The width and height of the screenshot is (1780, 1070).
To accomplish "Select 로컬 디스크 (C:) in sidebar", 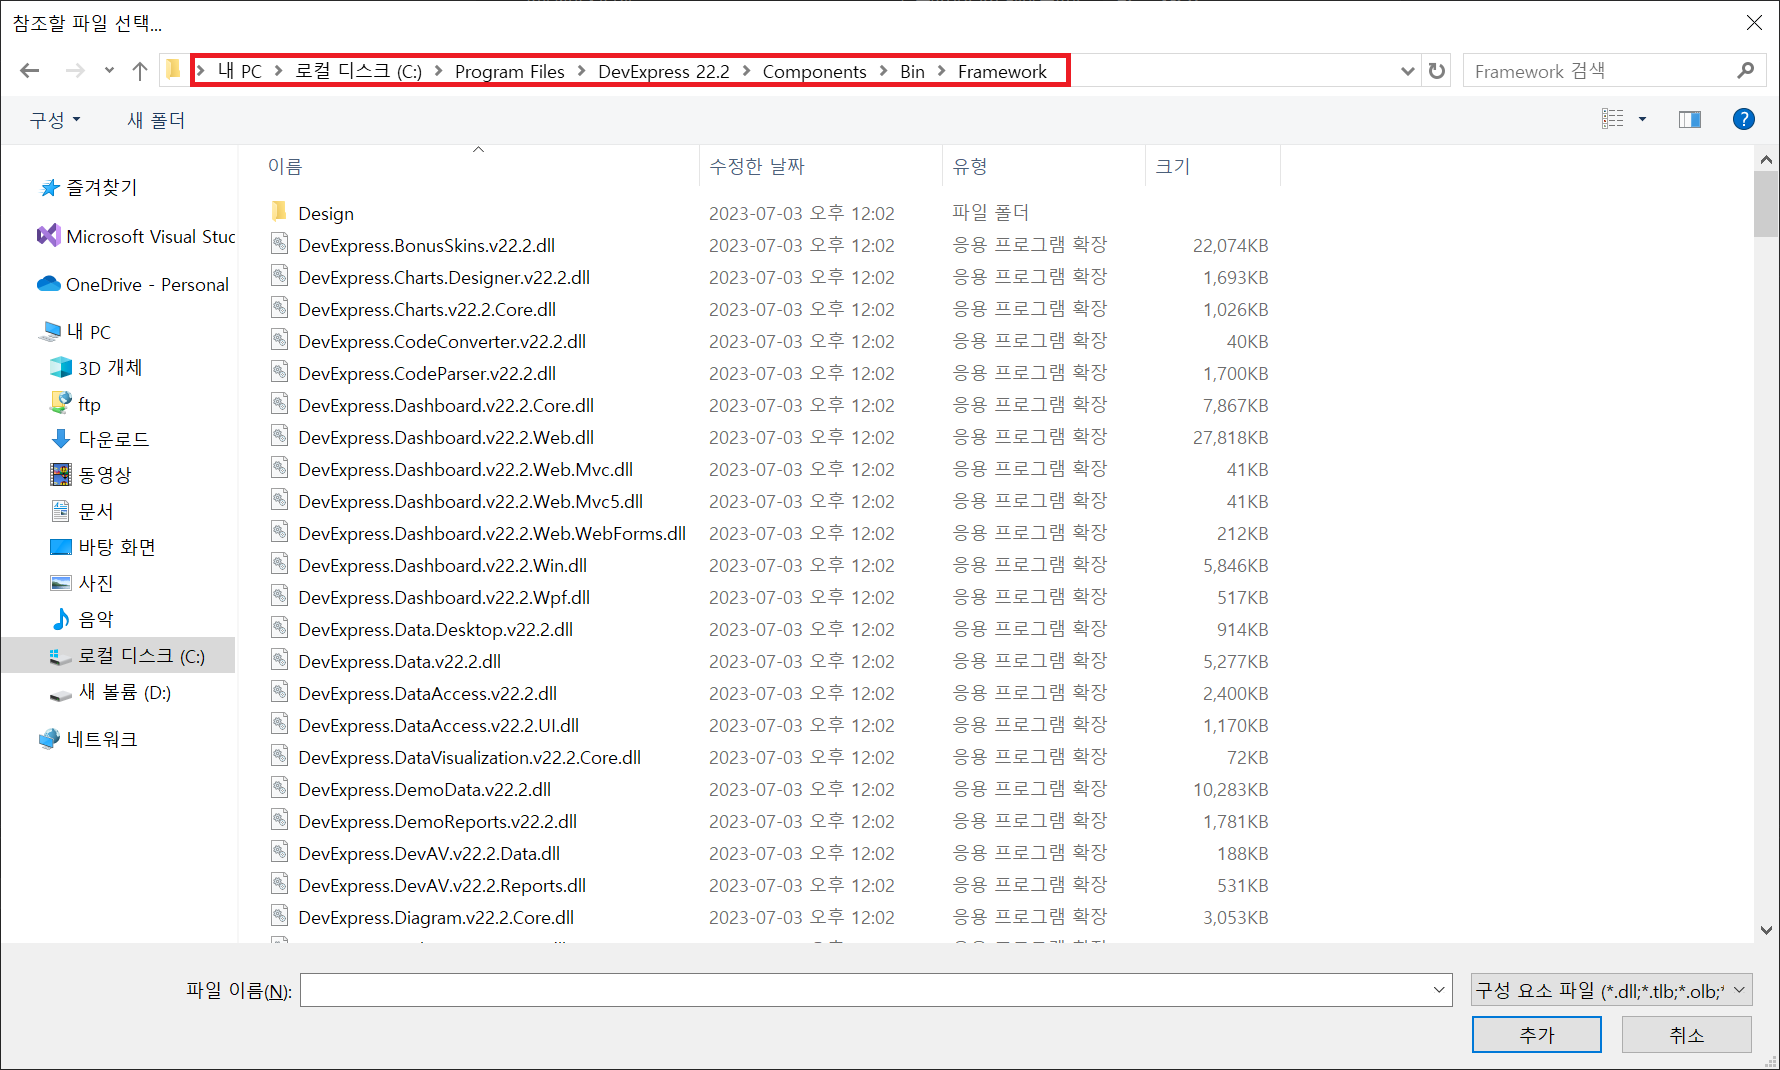I will pos(118,655).
